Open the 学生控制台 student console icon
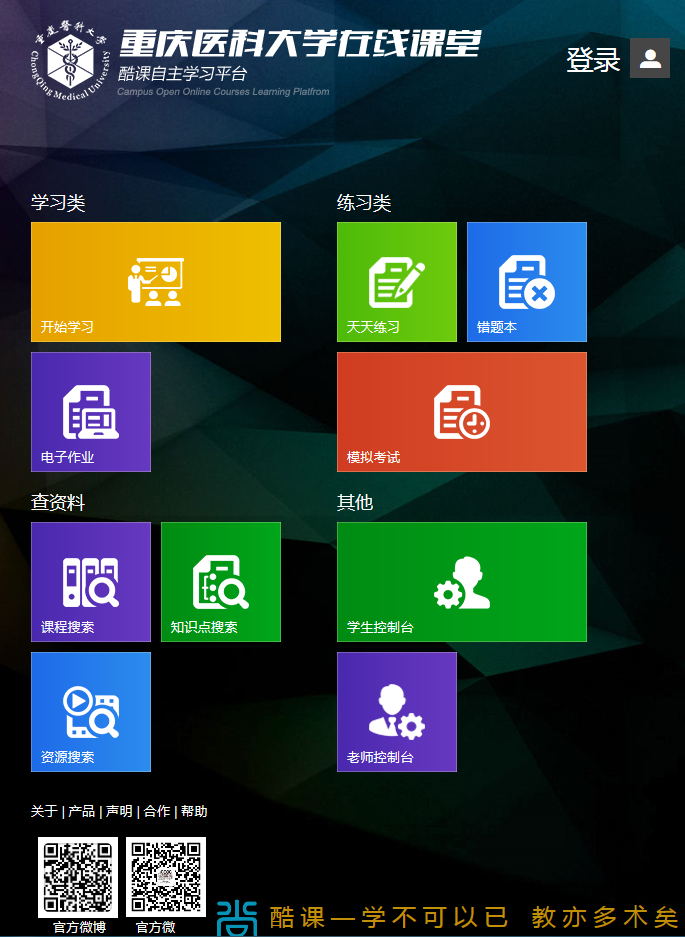The image size is (685, 937). pos(462,582)
